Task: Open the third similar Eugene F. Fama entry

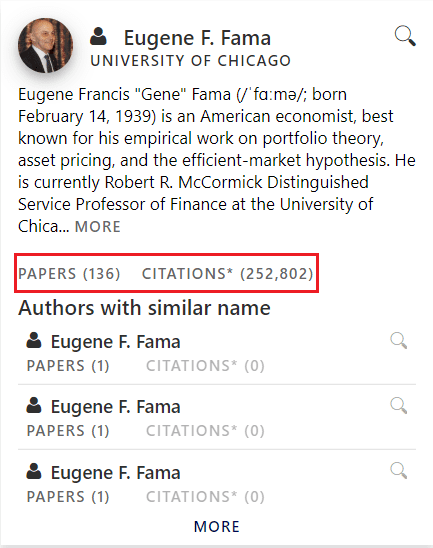Action: coord(116,473)
